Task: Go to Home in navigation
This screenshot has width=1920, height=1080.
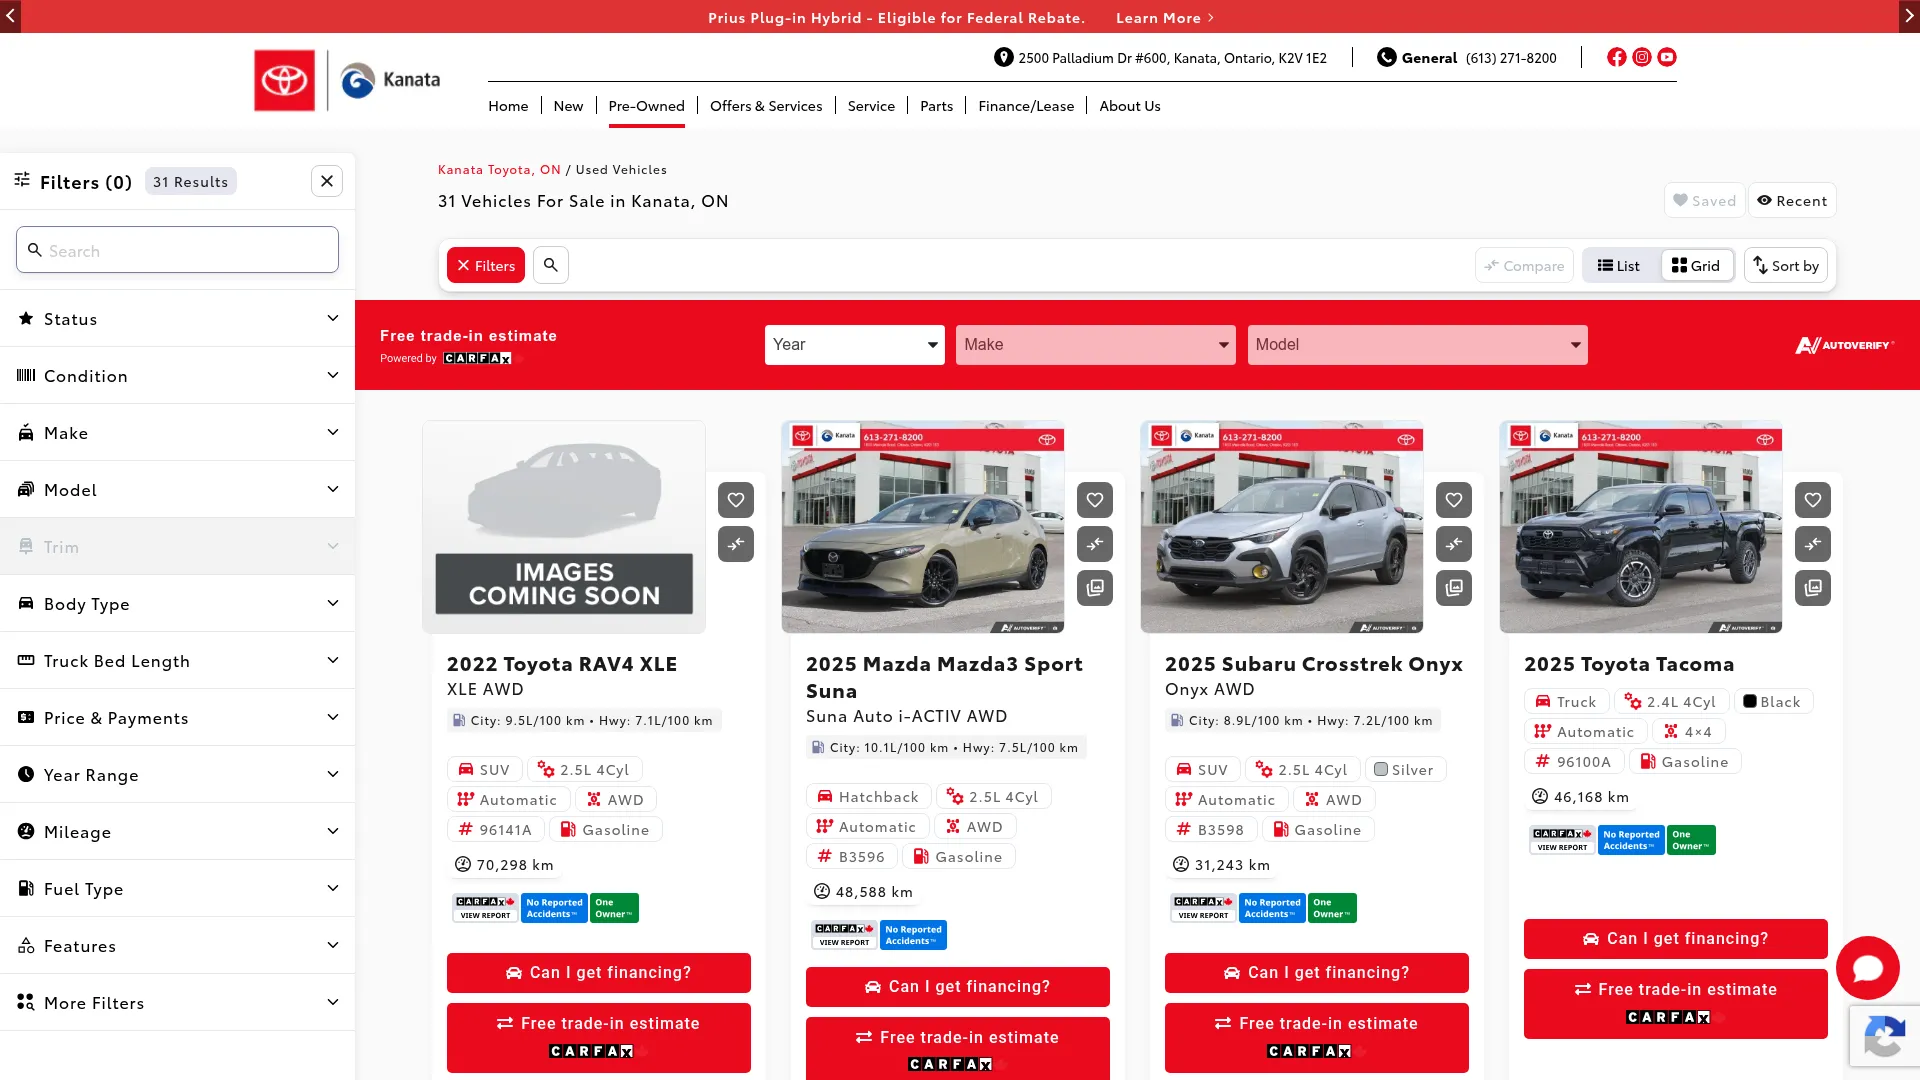Action: (508, 106)
